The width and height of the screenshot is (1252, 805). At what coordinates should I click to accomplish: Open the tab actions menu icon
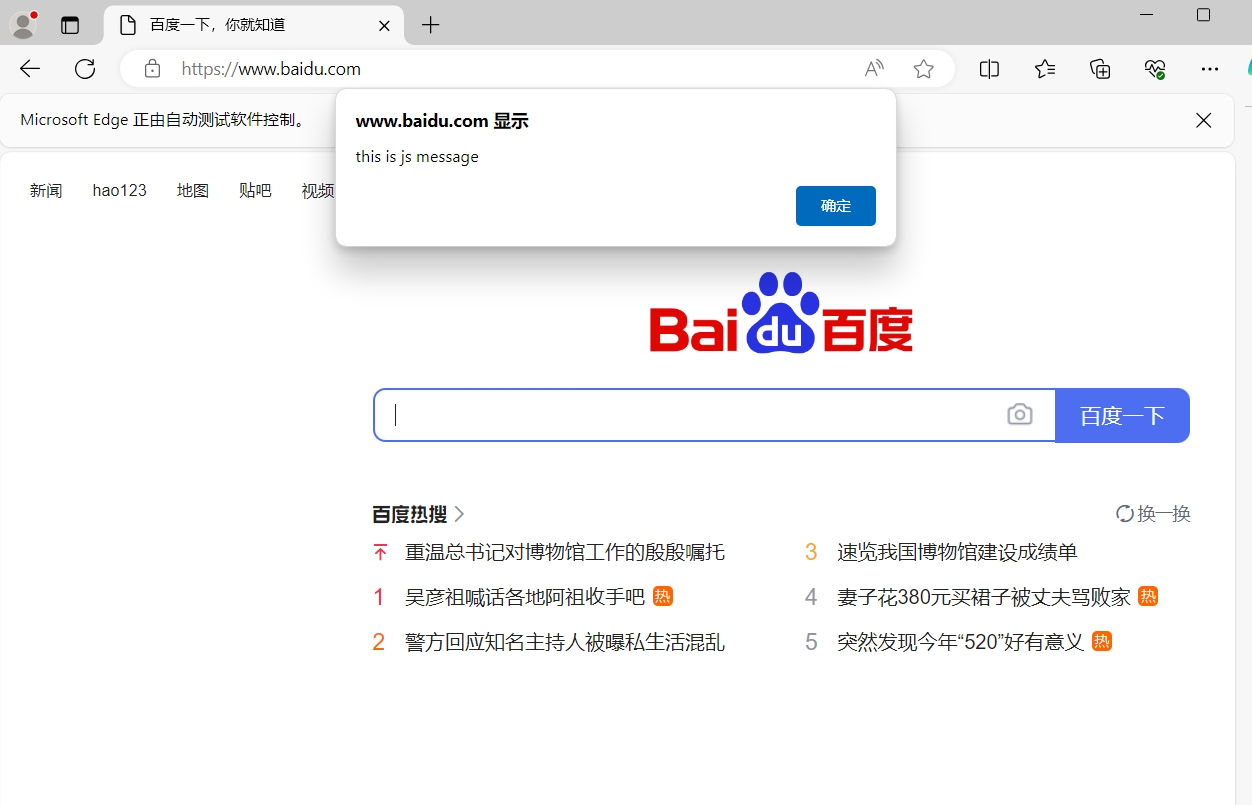pos(69,26)
